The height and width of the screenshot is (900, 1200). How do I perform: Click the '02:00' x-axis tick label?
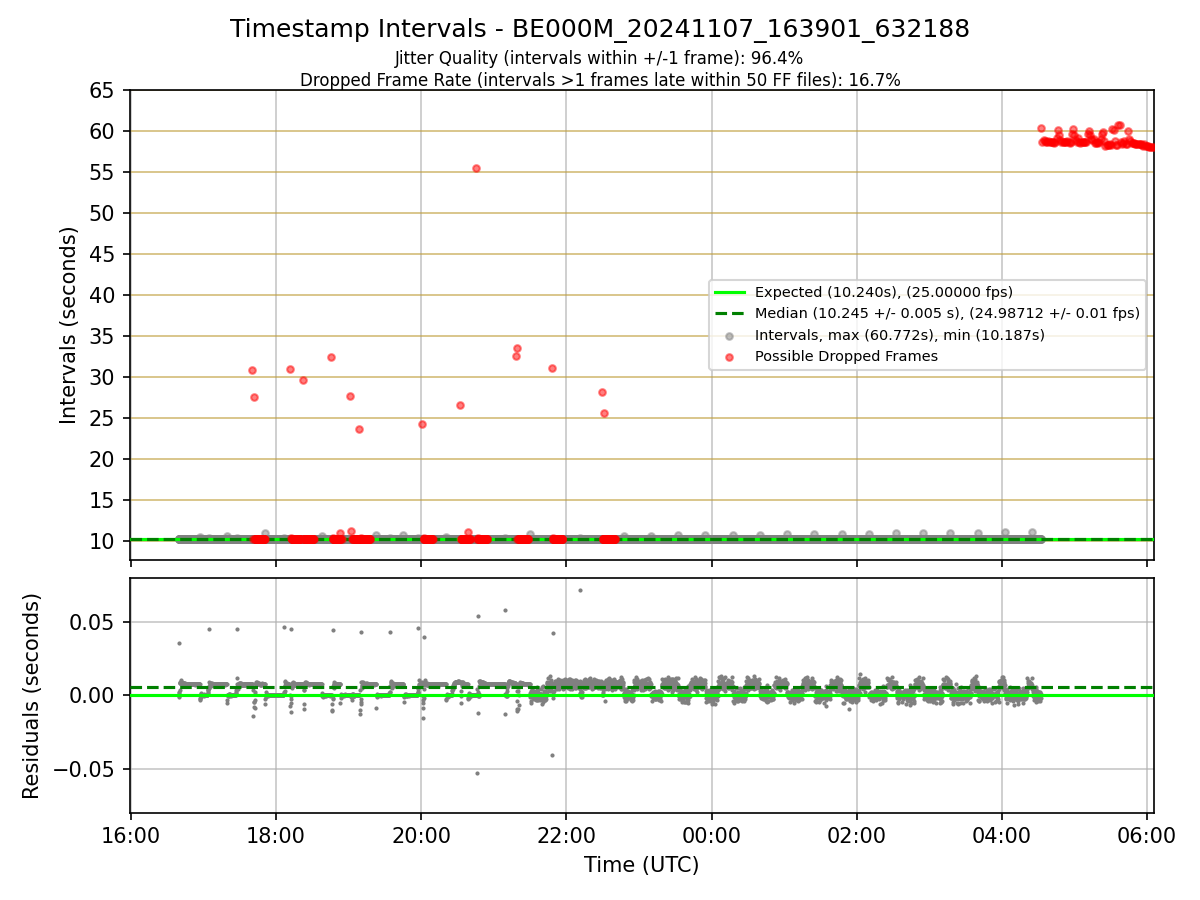point(857,834)
